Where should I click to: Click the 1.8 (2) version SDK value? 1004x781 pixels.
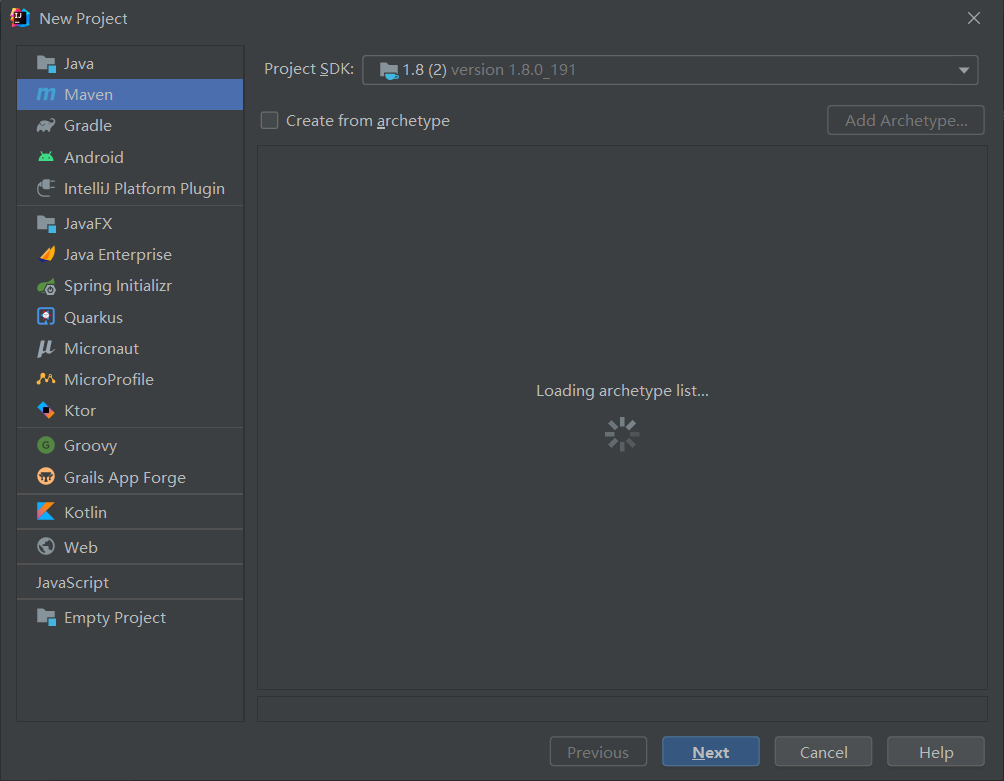(x=489, y=70)
